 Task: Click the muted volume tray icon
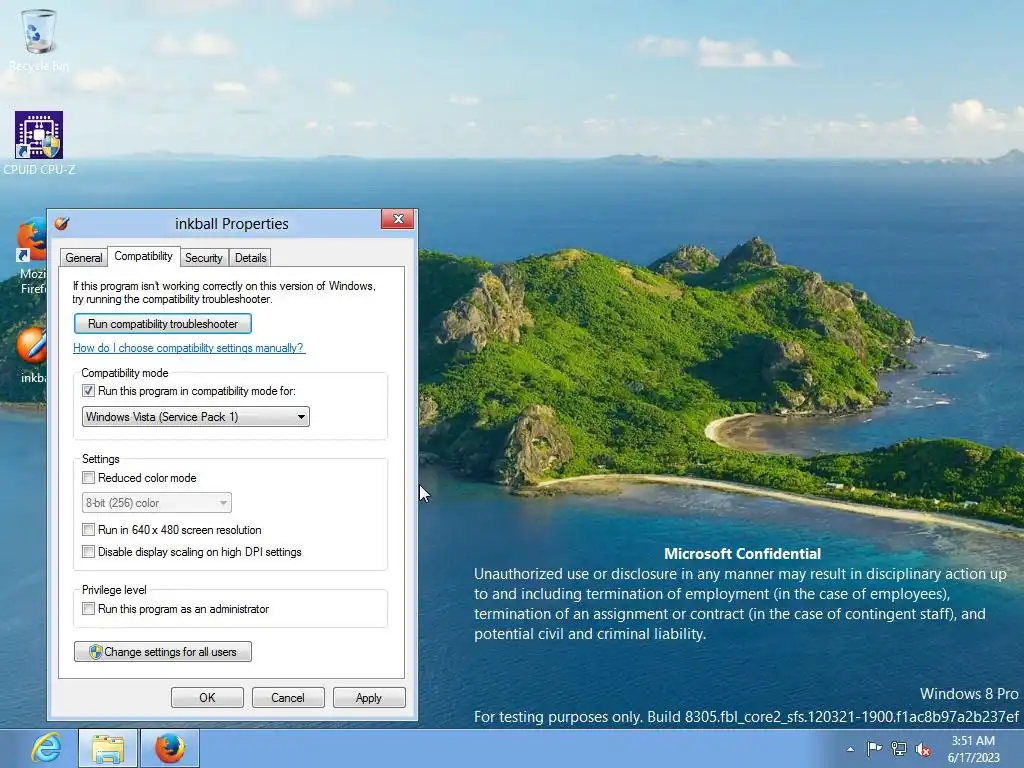tap(923, 749)
